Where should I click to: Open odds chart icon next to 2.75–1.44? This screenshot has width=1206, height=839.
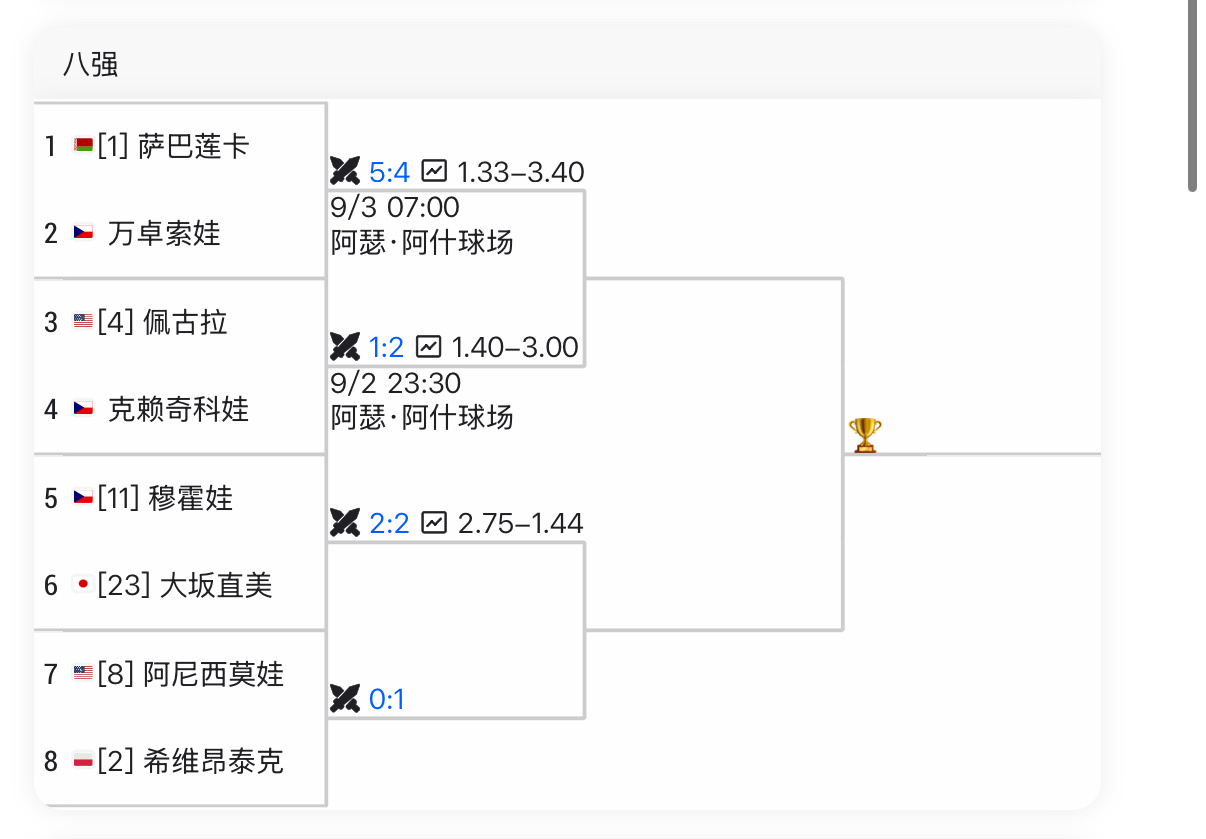[434, 523]
